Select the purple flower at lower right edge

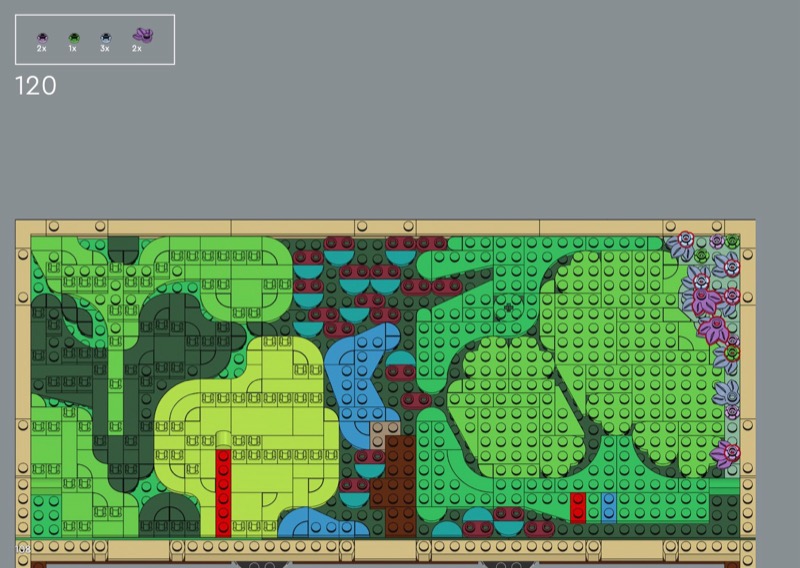725,454
